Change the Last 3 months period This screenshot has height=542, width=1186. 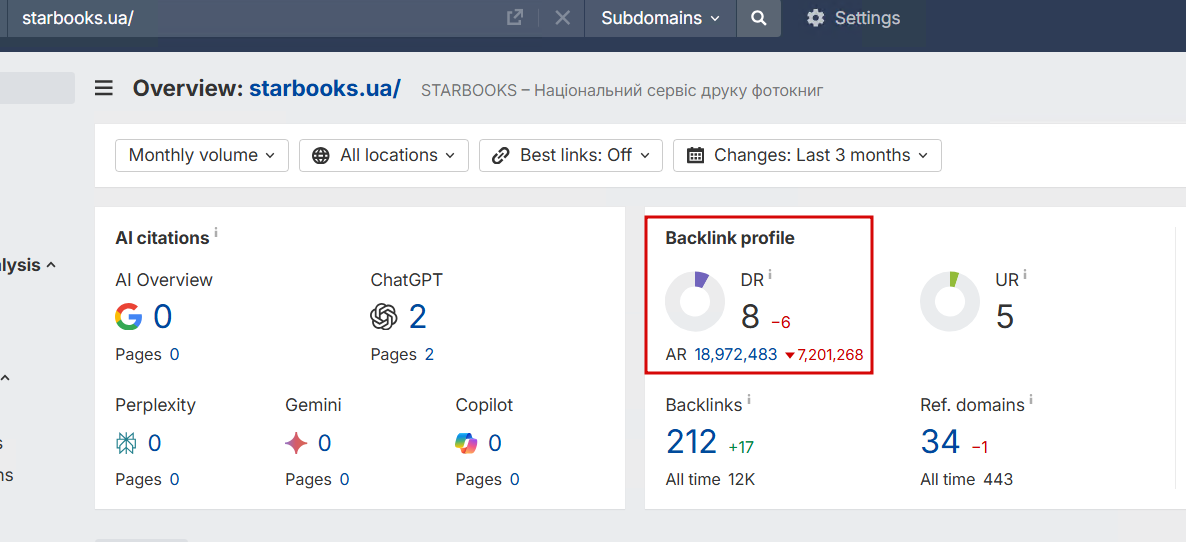pos(807,155)
